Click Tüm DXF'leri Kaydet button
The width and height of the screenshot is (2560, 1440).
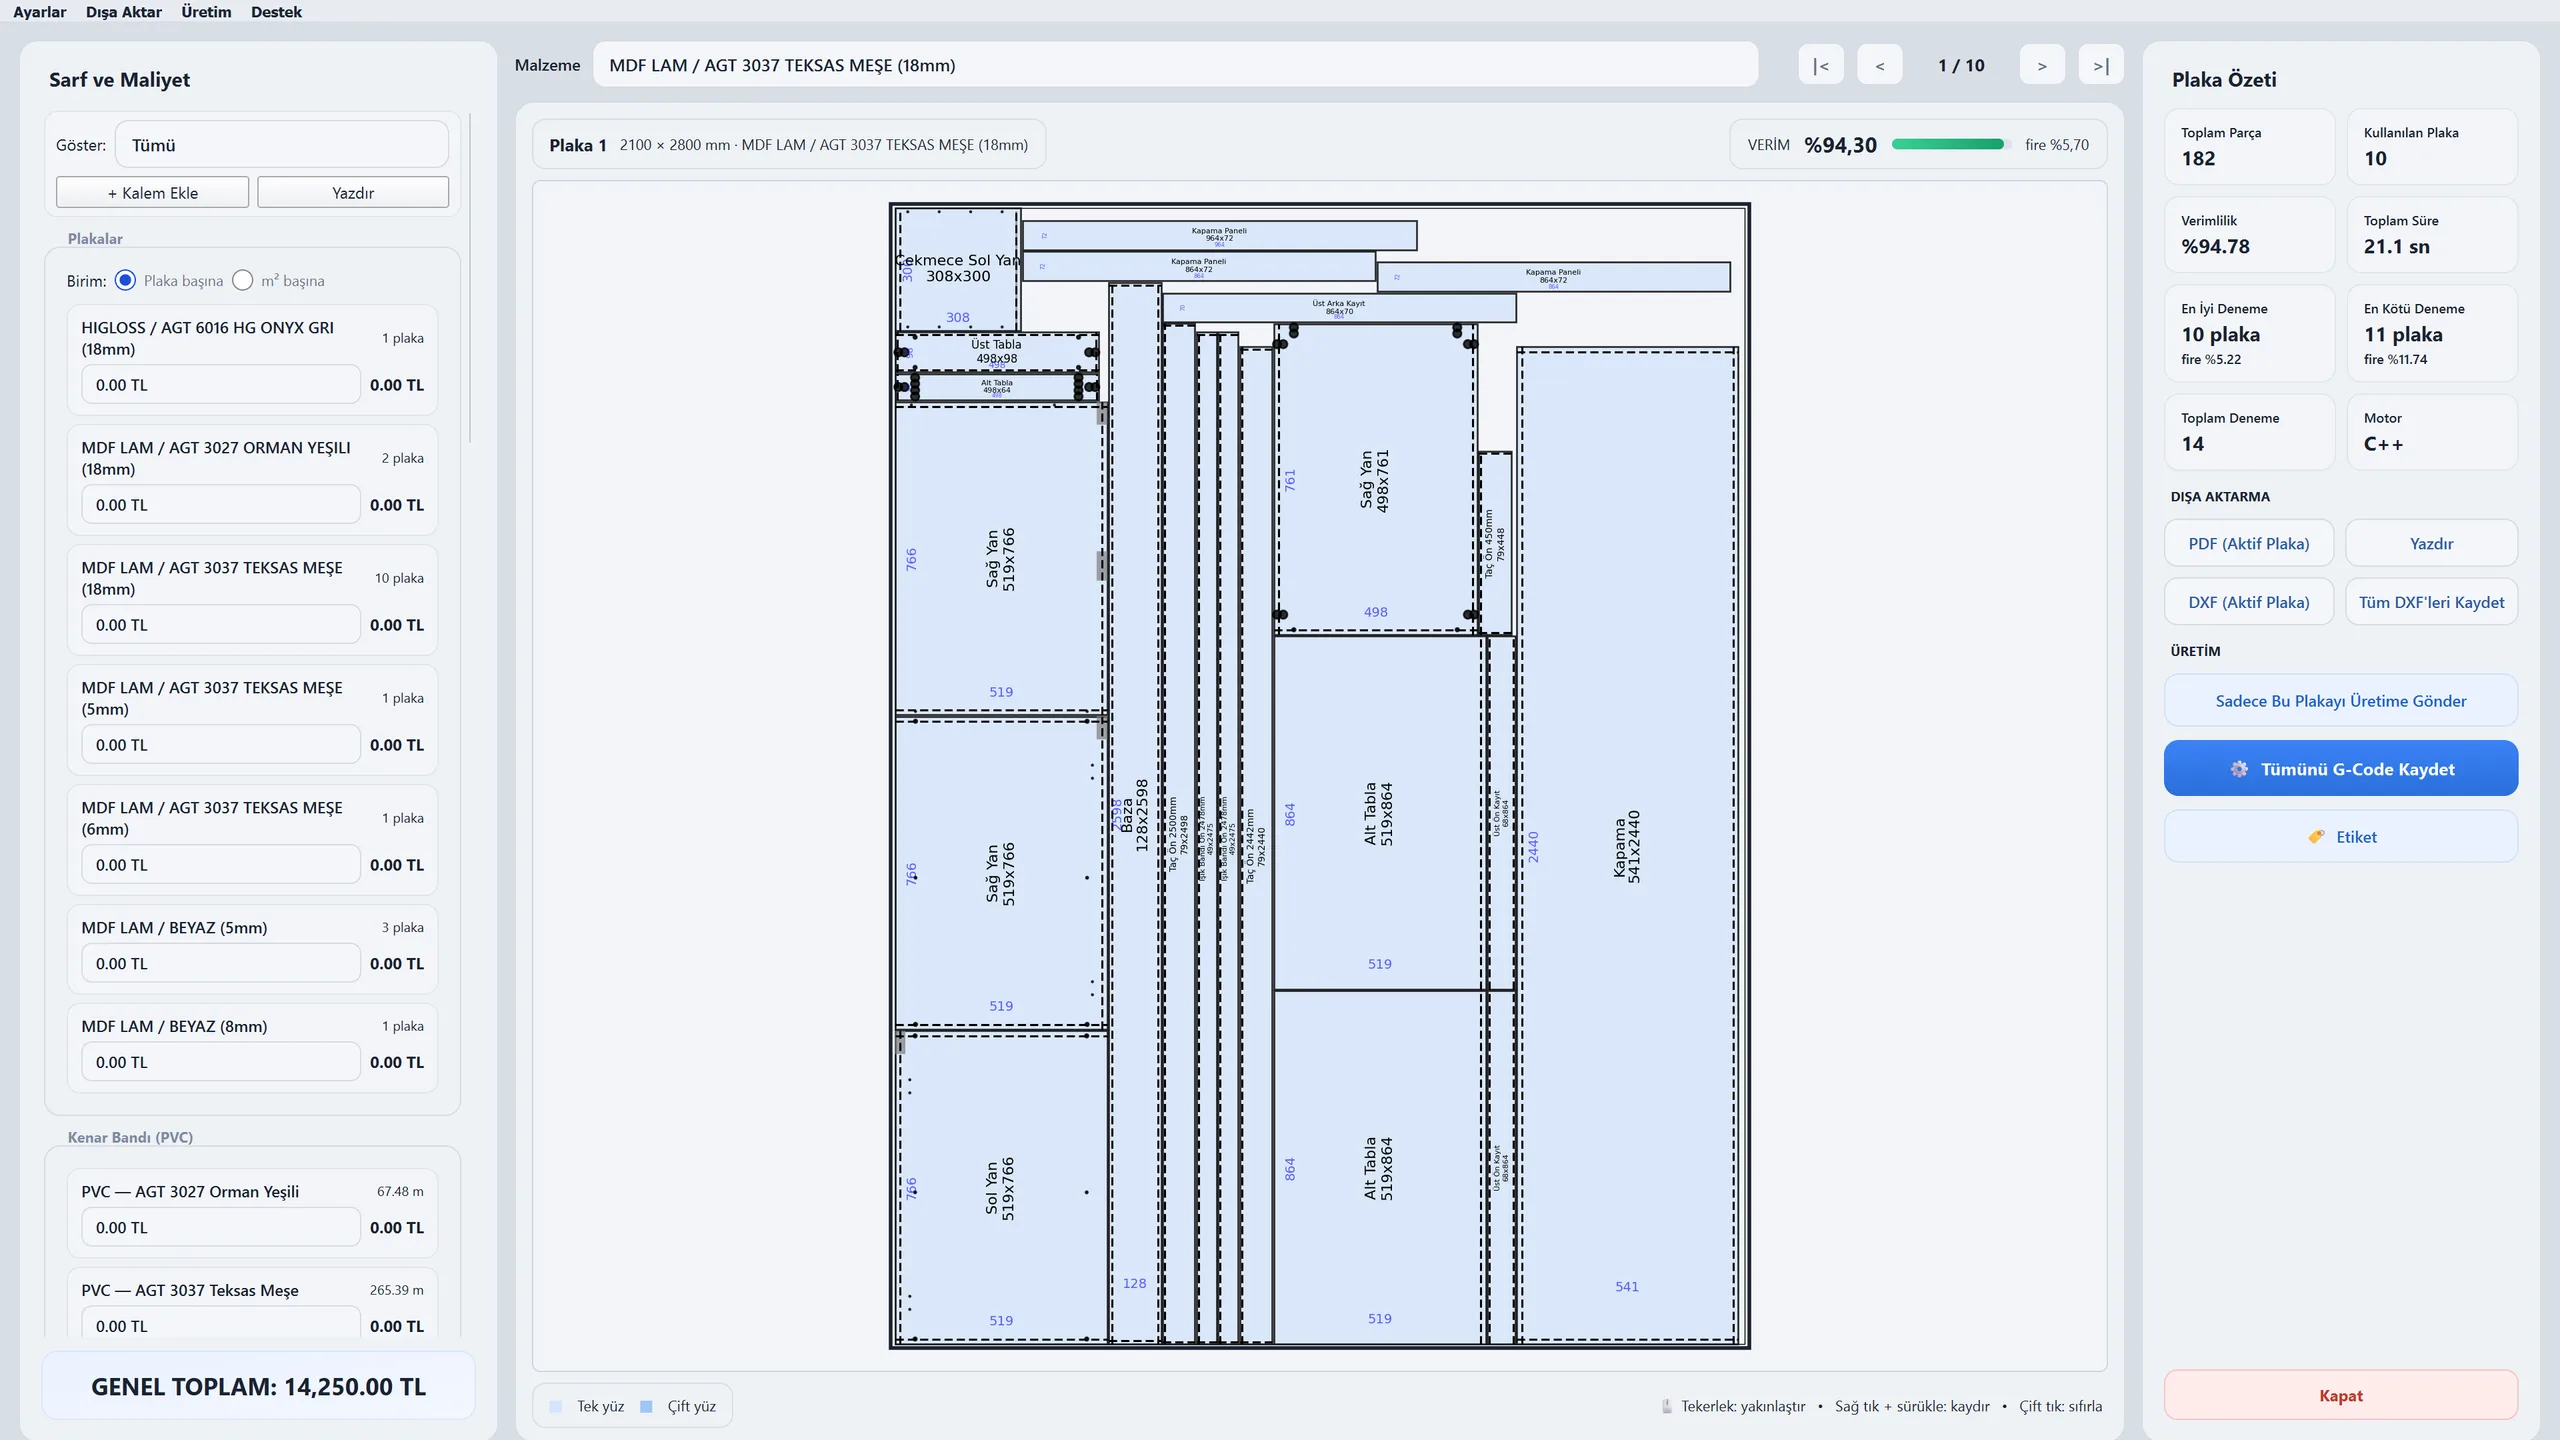(2432, 602)
